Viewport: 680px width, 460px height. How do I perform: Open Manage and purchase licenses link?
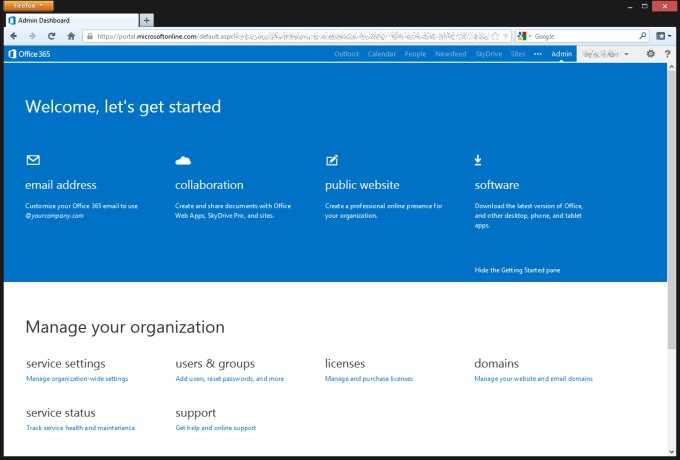click(x=369, y=378)
